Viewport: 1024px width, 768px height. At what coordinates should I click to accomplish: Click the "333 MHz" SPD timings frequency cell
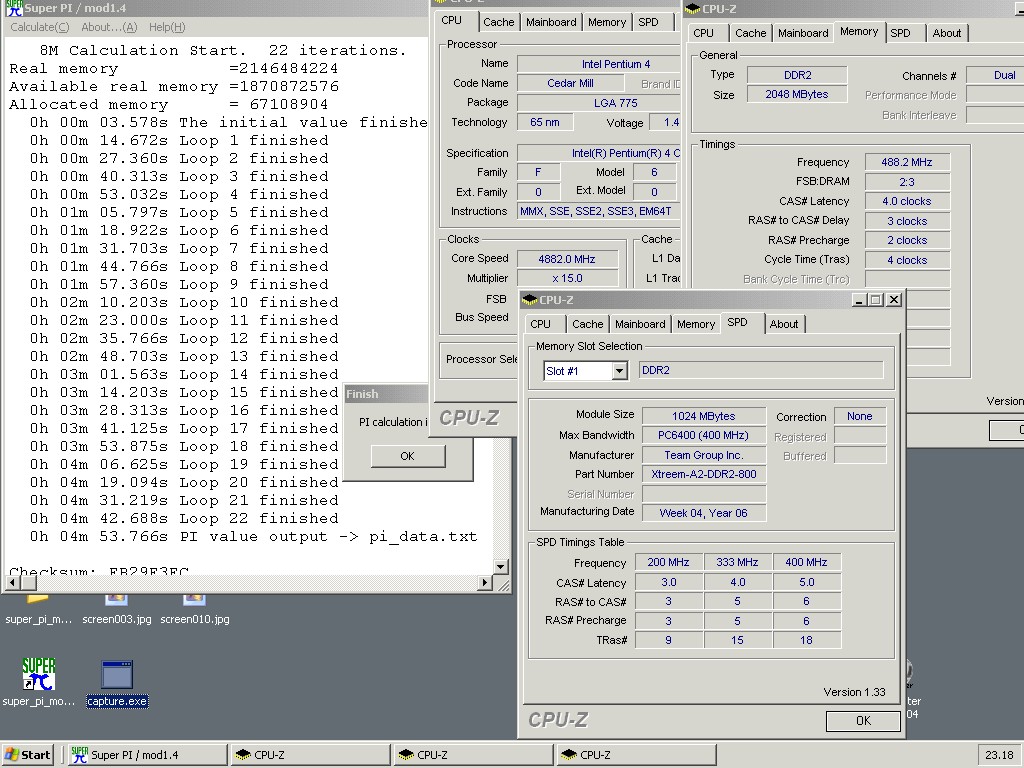pos(737,562)
